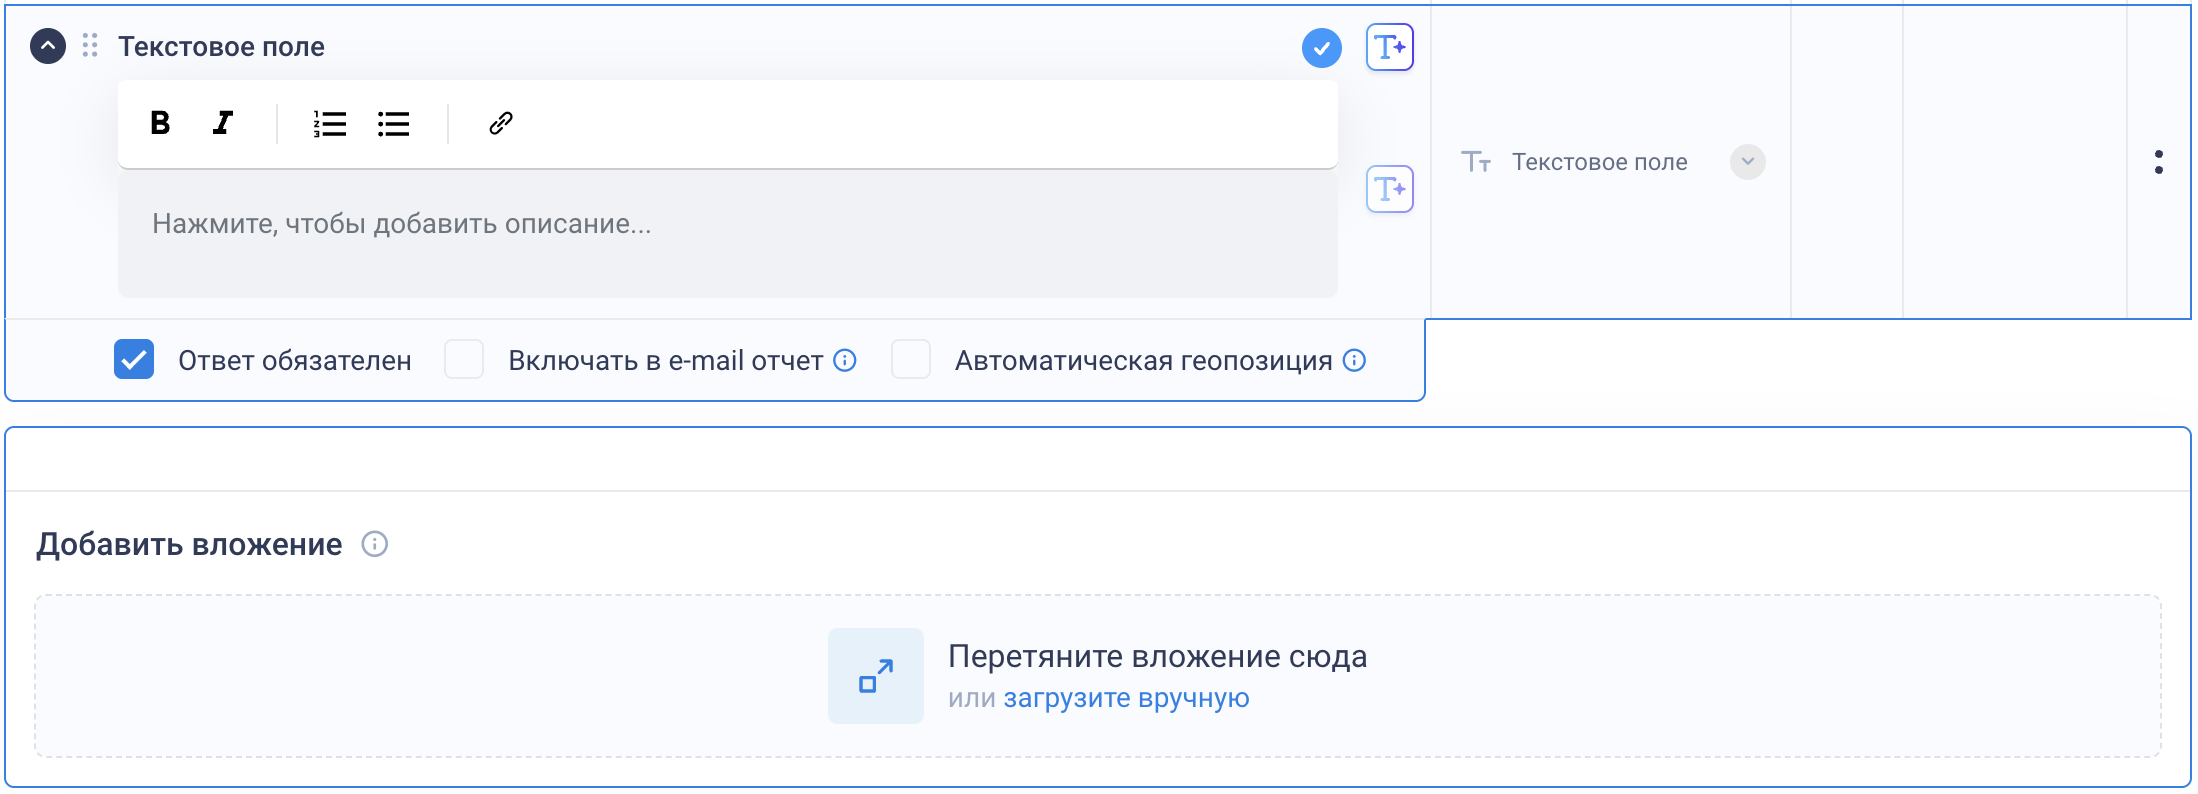Click the загрузите вручную upload link
The width and height of the screenshot is (2198, 794).
1126,698
